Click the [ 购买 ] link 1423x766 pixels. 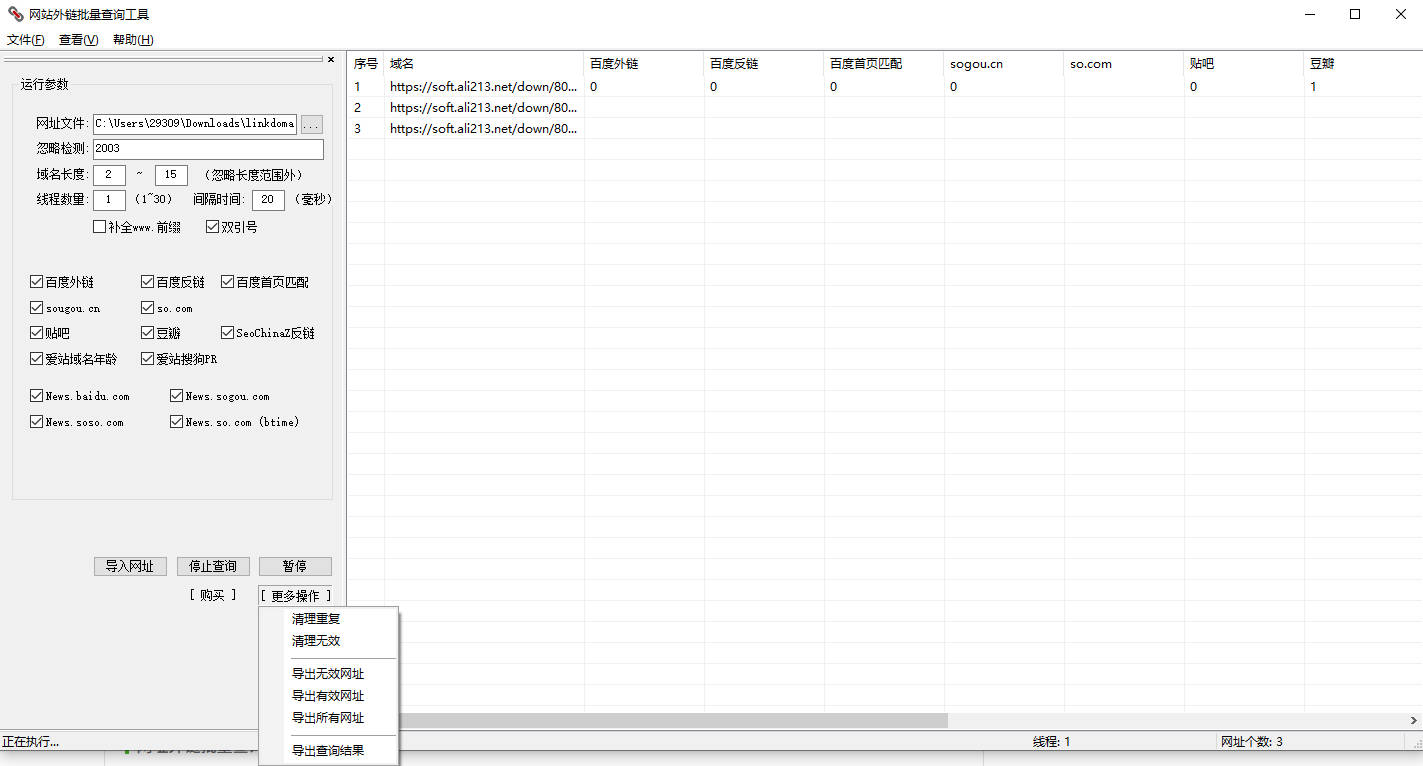[213, 595]
